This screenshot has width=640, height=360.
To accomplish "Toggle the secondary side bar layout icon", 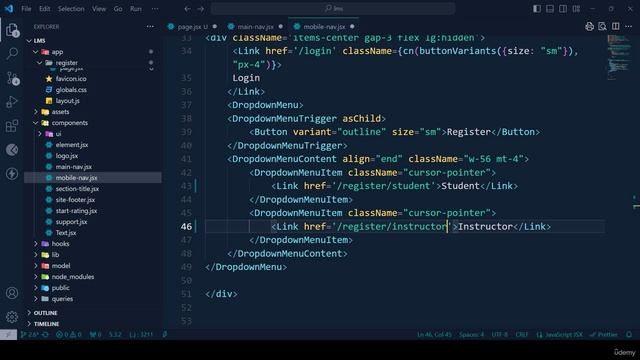I will (563, 9).
